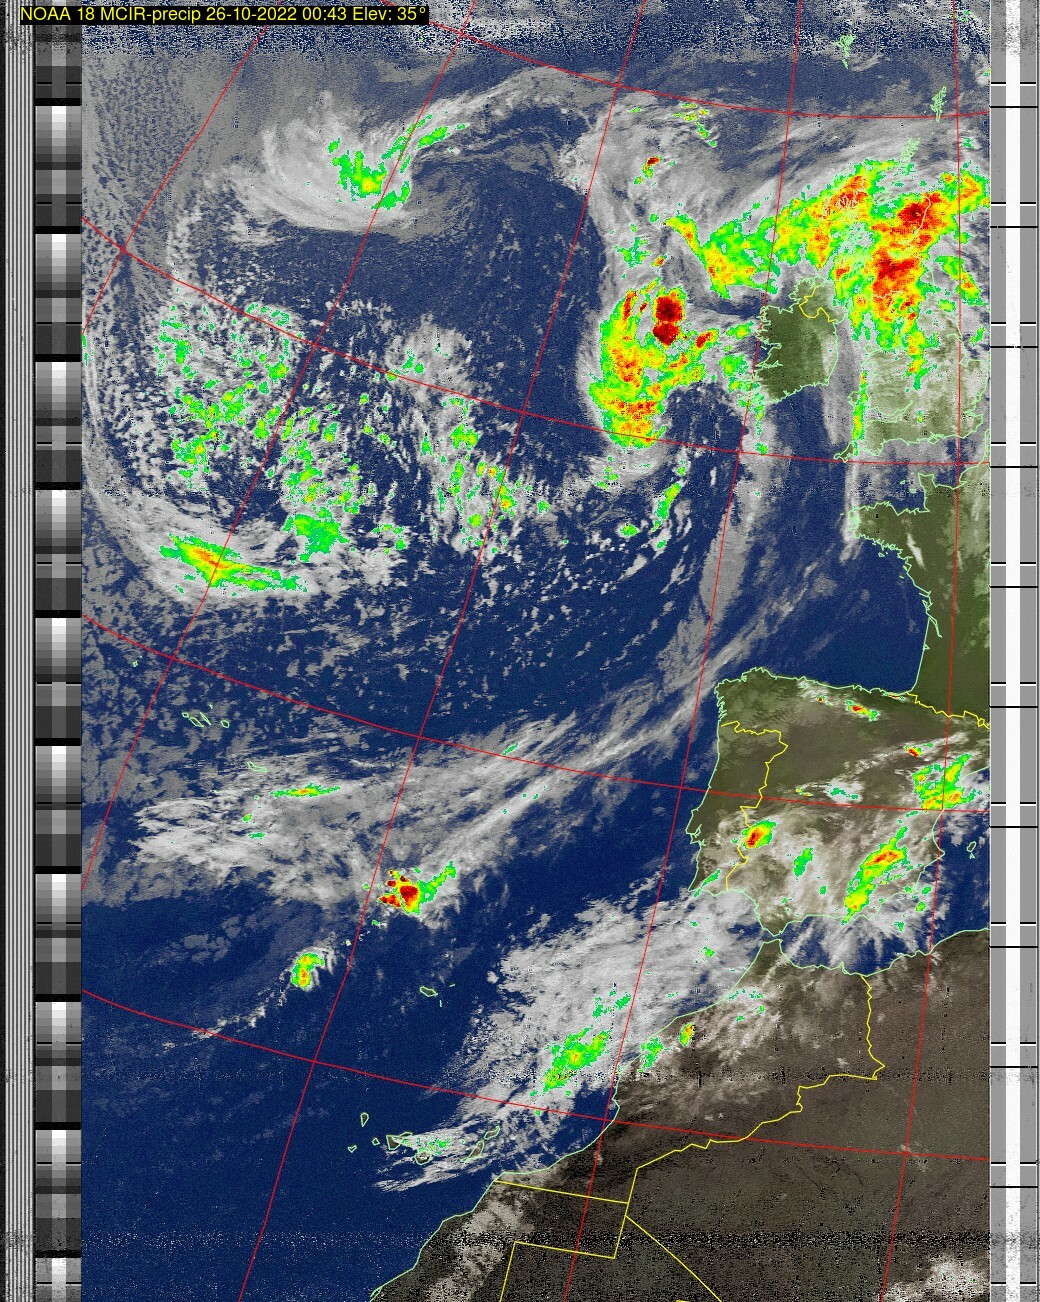Click the right-edge white telemetry strip
This screenshot has height=1302, width=1040.
point(1013,650)
